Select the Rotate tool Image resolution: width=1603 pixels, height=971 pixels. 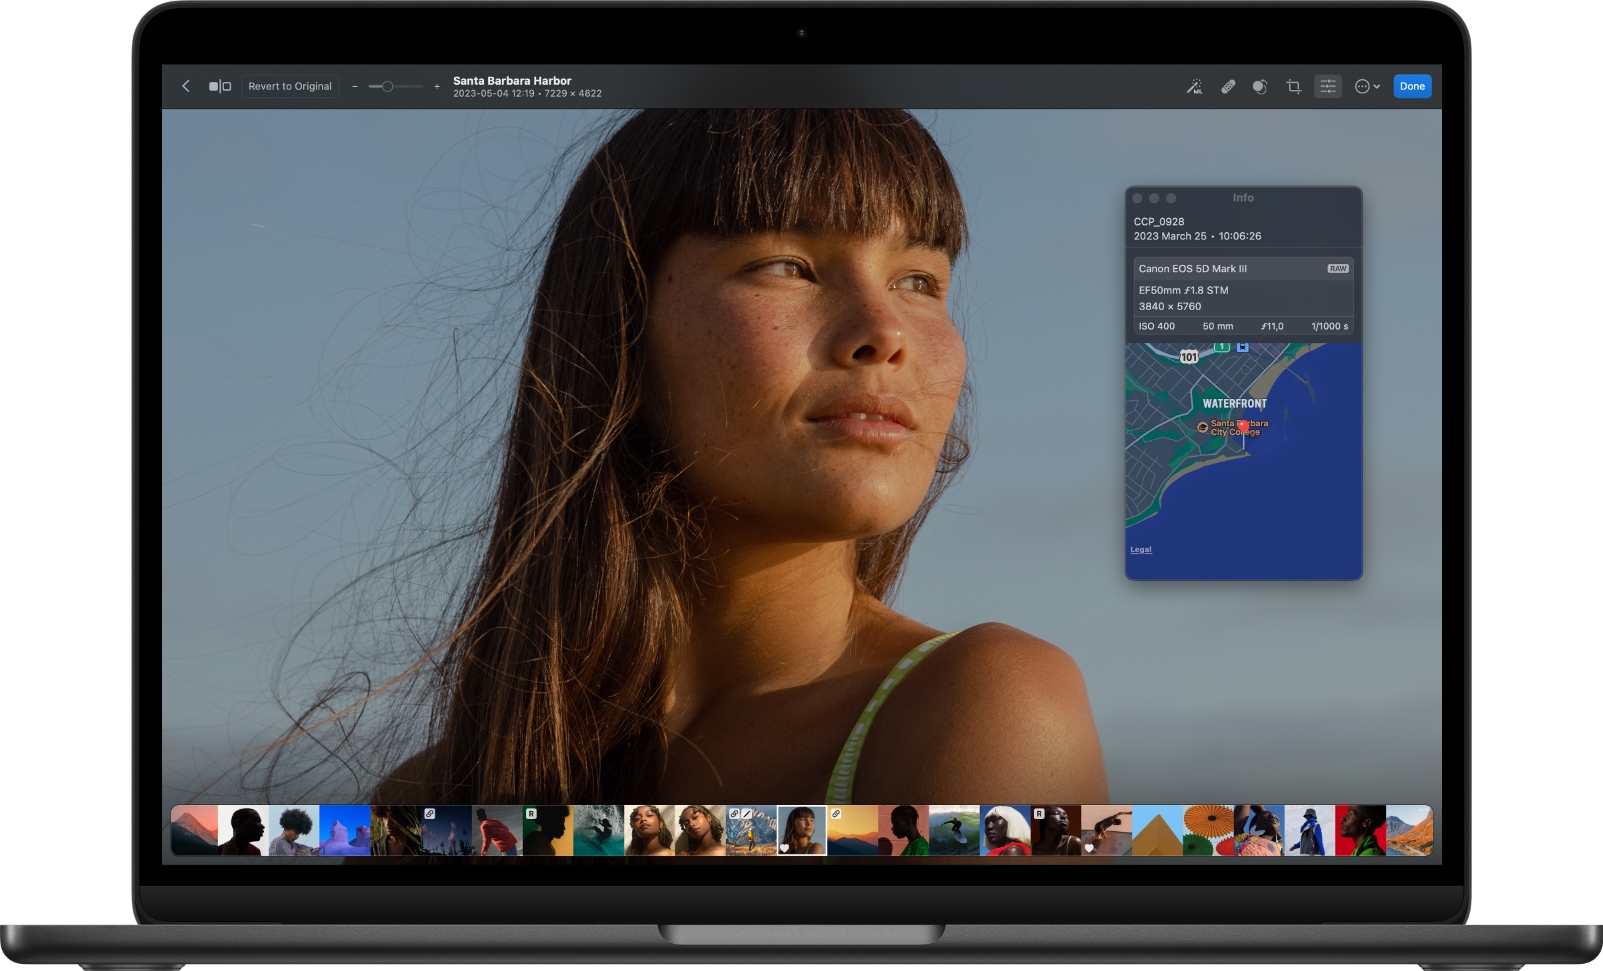coord(1259,86)
